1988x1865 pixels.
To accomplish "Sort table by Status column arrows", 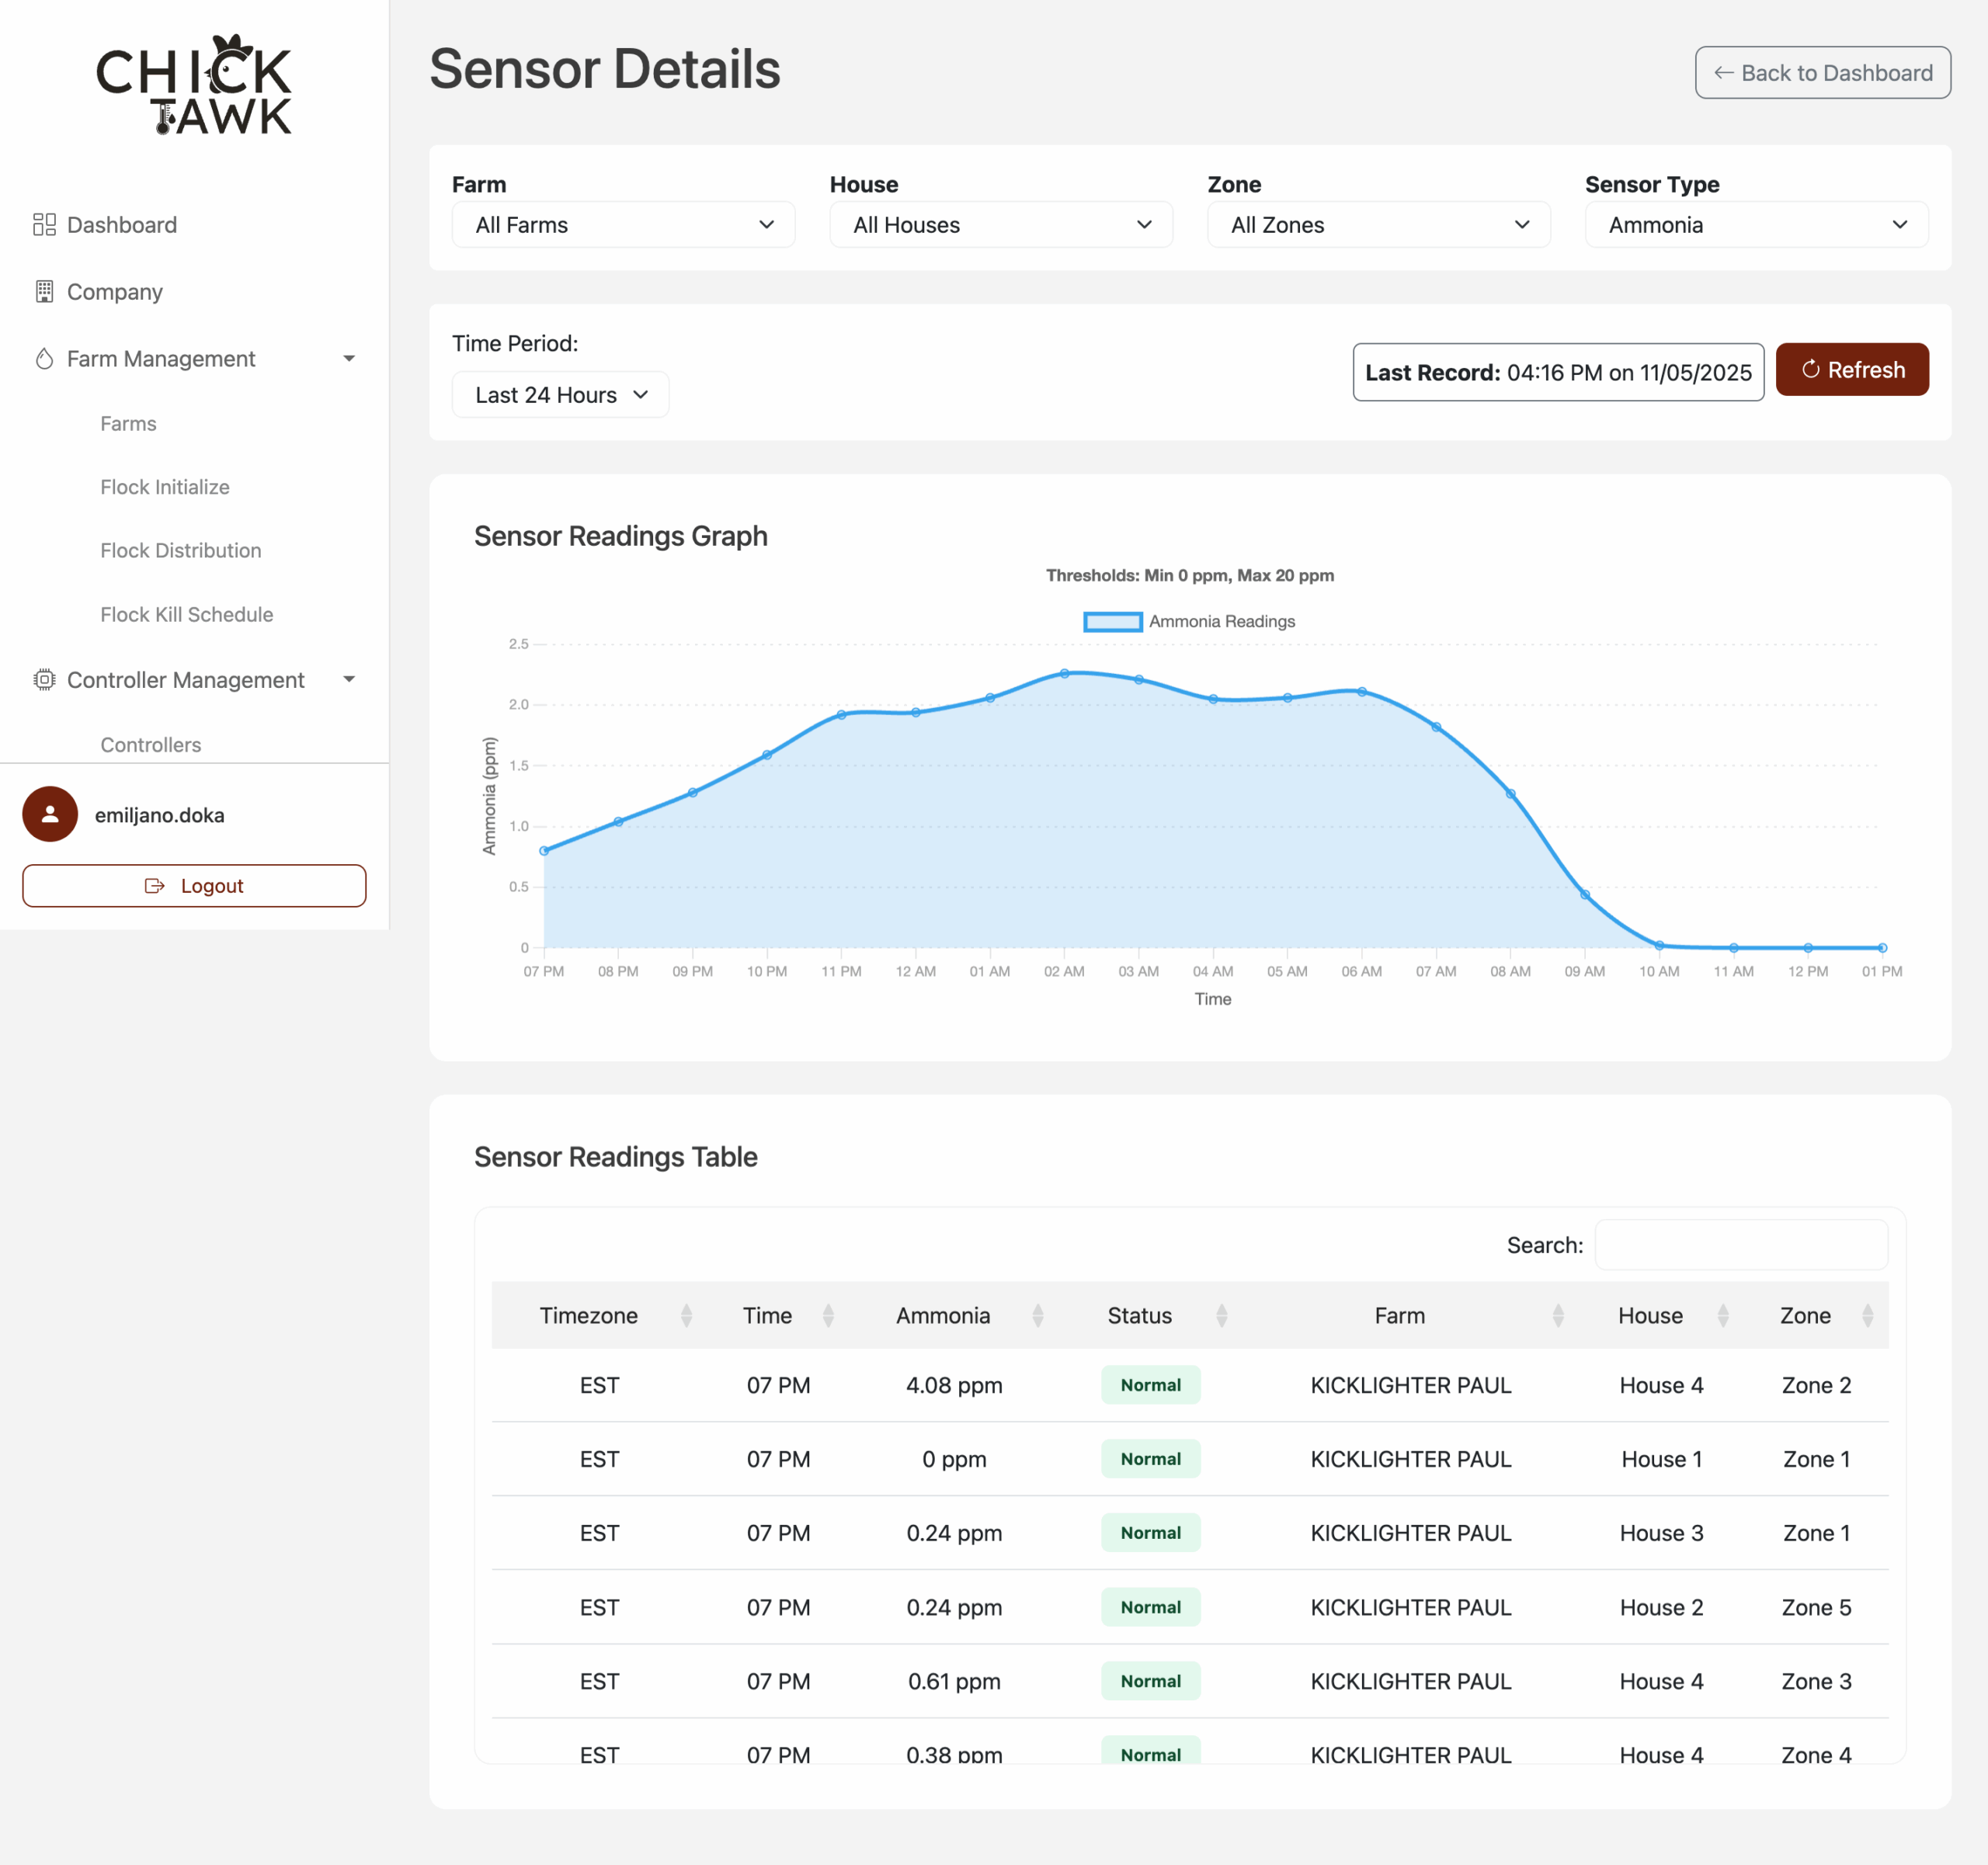I will [1221, 1315].
